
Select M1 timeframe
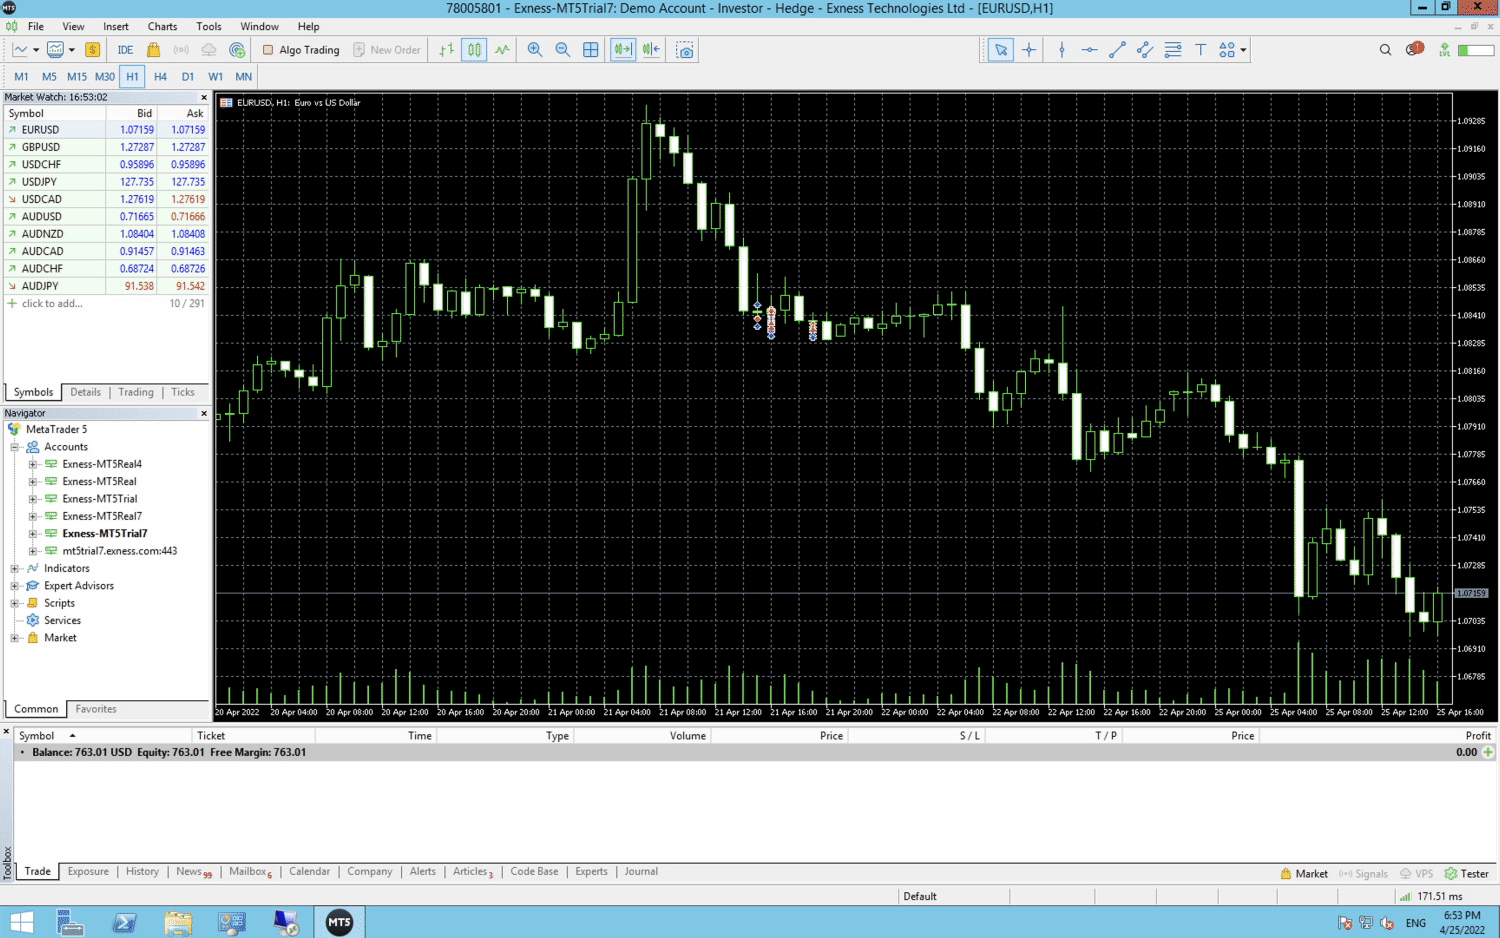21,77
